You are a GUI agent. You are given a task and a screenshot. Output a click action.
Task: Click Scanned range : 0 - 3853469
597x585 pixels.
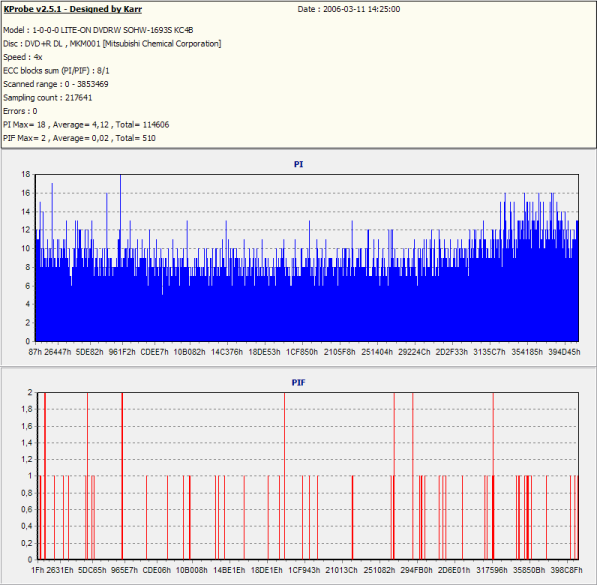pos(56,84)
